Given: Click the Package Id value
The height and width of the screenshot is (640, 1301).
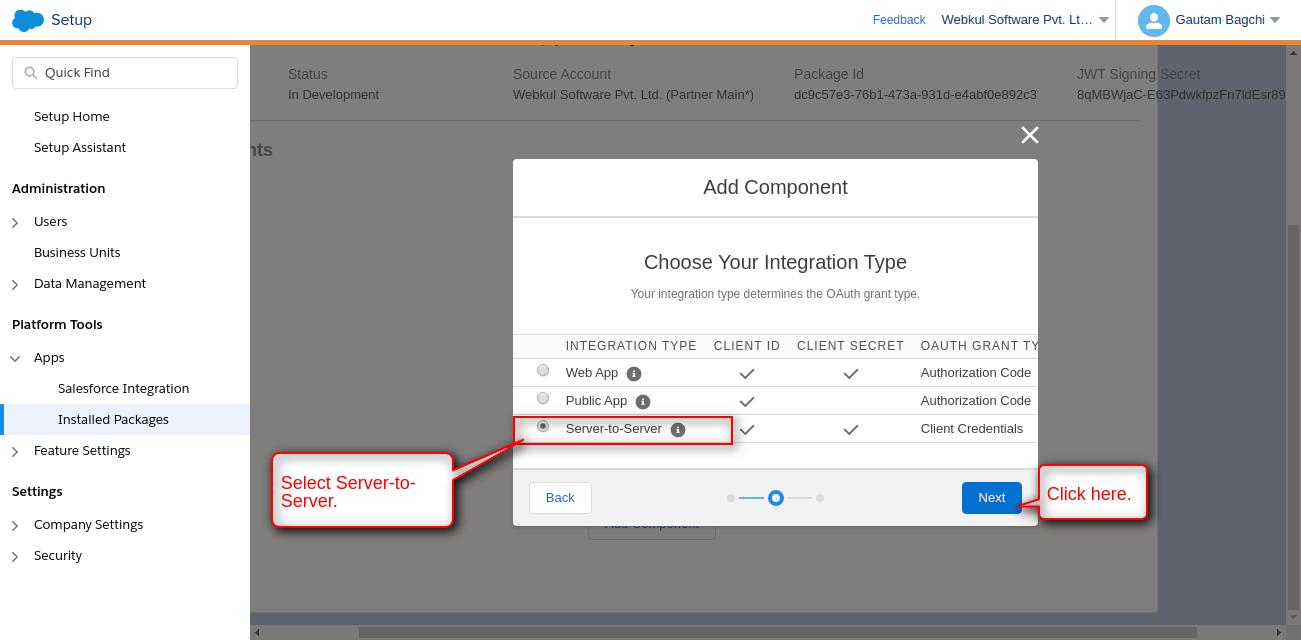Looking at the screenshot, I should coord(915,95).
